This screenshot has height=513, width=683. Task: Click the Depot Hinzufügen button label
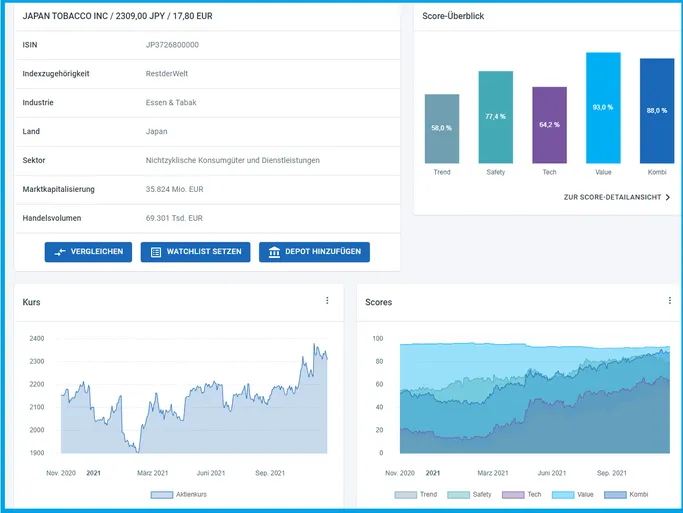click(x=323, y=251)
